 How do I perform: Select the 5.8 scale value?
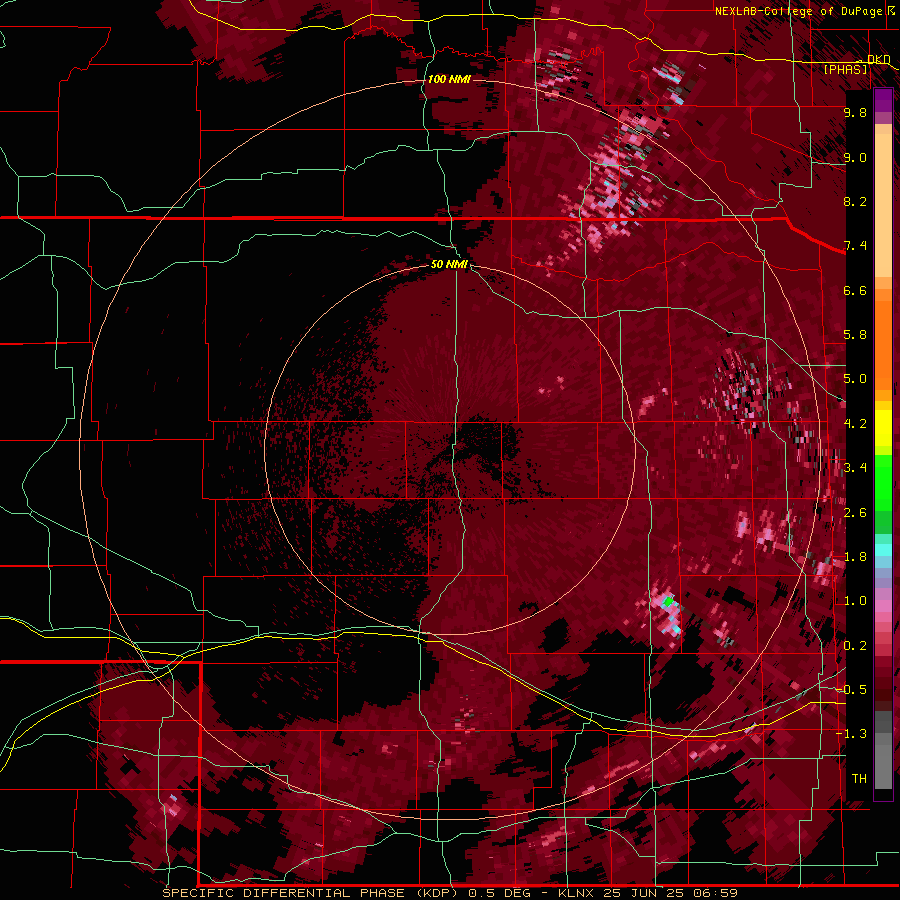(x=855, y=335)
